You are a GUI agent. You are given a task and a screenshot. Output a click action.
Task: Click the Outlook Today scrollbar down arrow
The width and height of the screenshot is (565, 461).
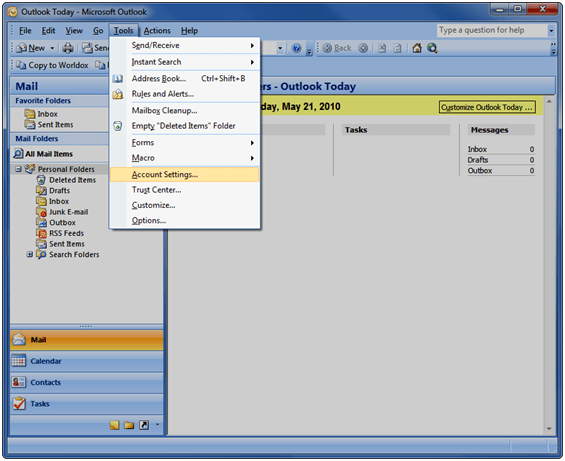click(549, 429)
